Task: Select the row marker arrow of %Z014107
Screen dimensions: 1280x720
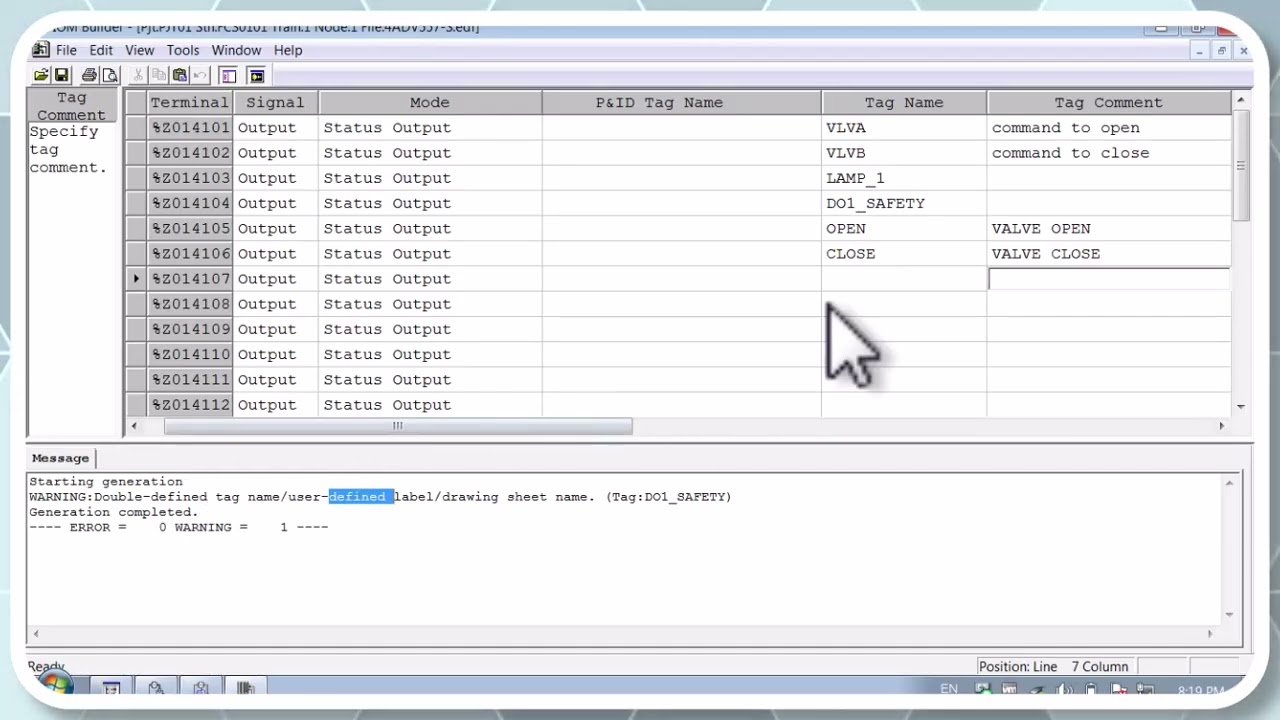Action: (x=136, y=279)
